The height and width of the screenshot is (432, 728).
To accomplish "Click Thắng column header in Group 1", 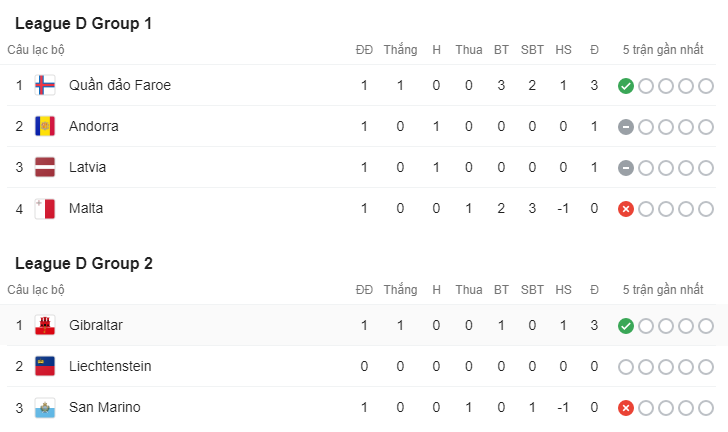I will (x=400, y=50).
